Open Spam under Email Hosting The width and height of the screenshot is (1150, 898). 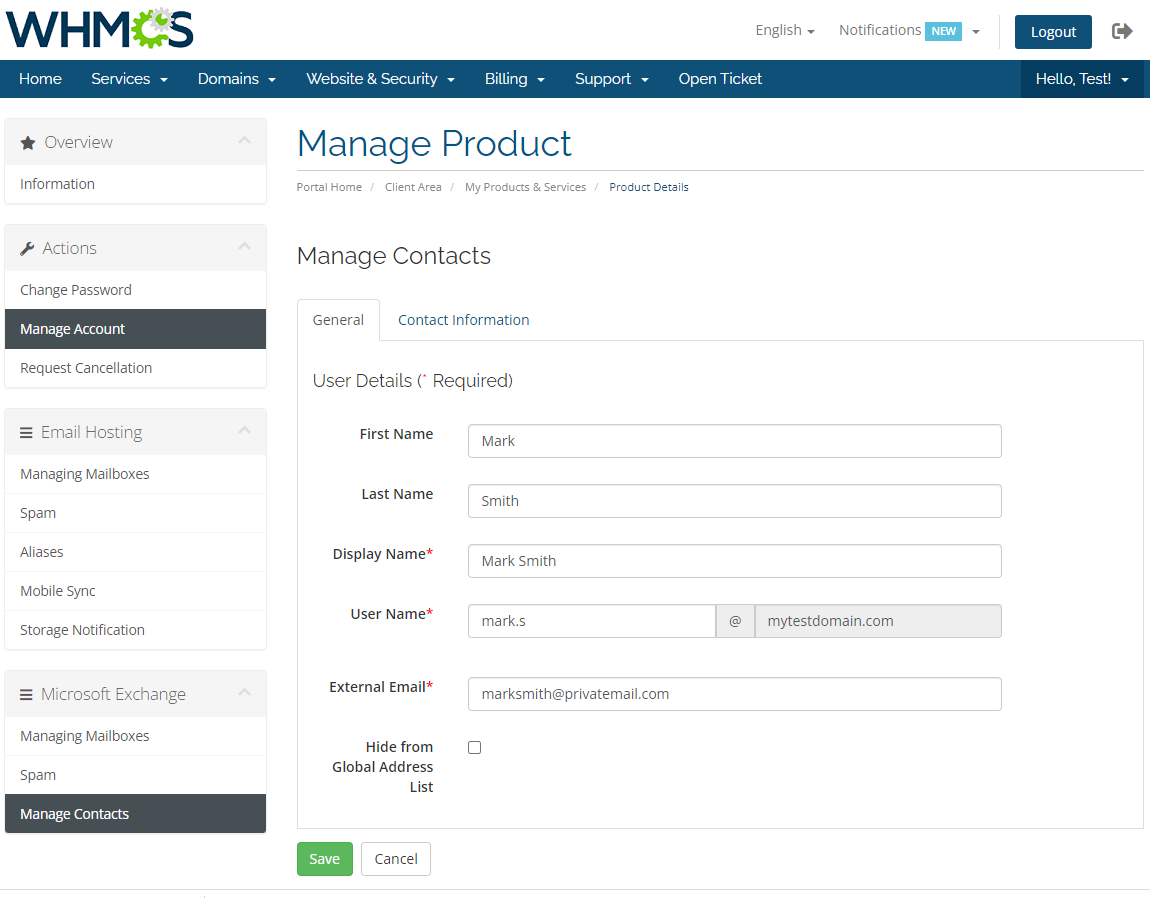tap(135, 513)
